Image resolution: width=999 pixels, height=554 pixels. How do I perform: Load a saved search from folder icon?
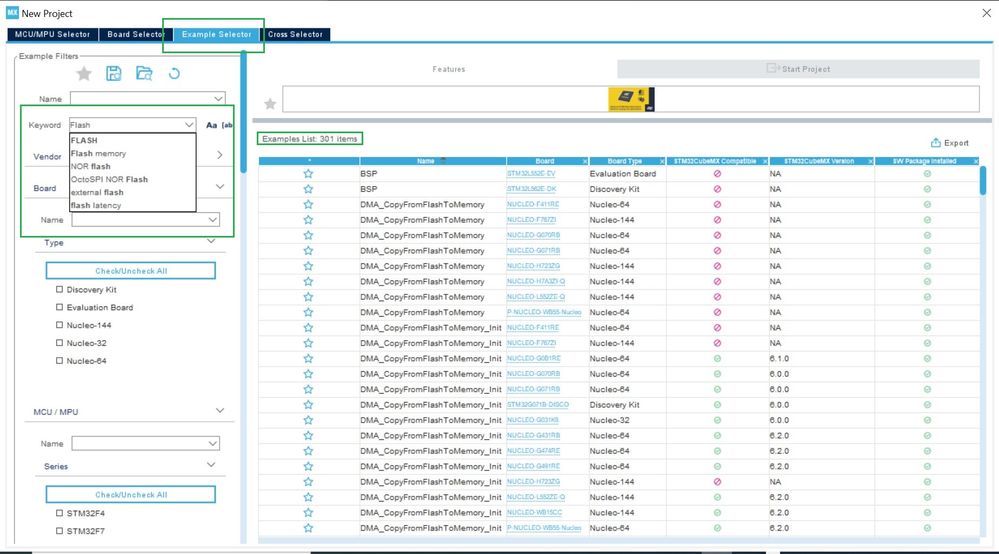click(144, 73)
